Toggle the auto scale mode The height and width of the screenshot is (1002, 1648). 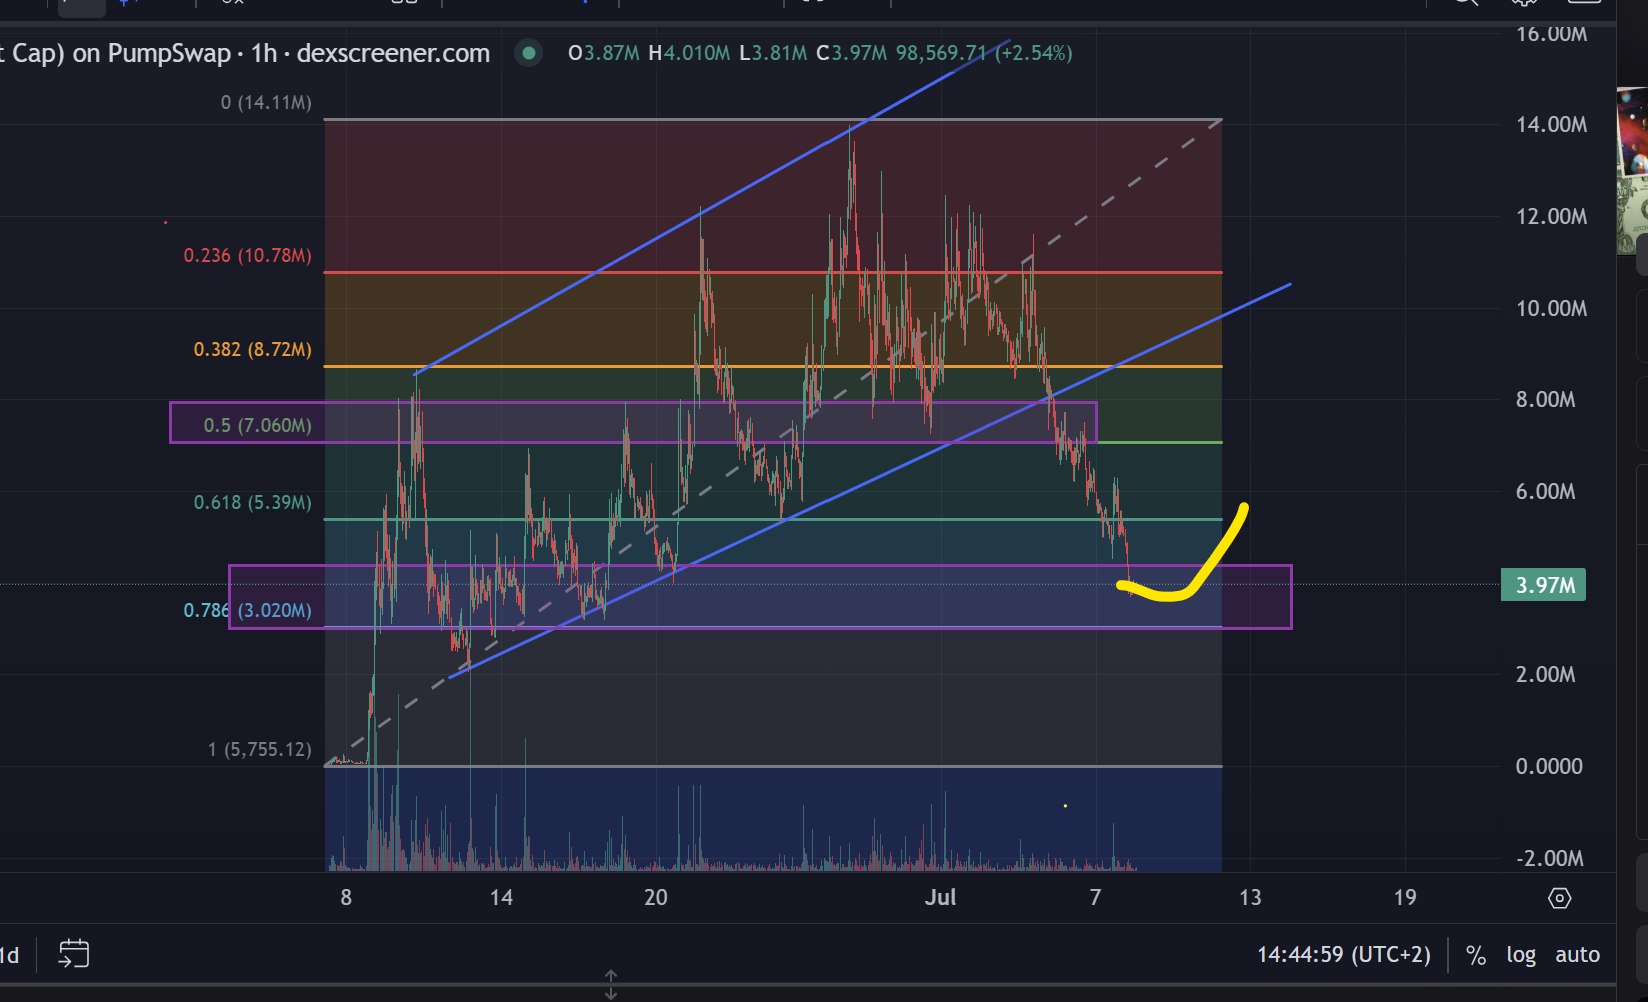[1577, 955]
